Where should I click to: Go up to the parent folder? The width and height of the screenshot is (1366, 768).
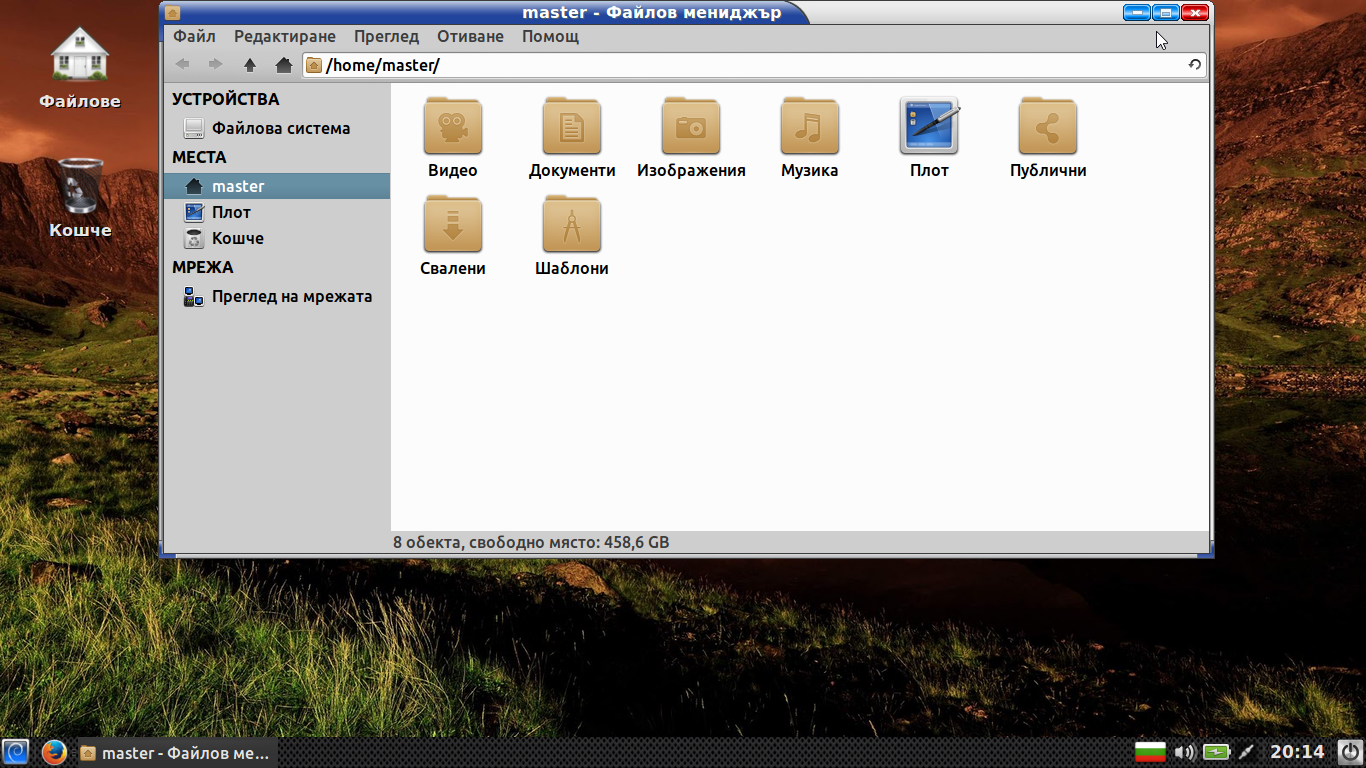pyautogui.click(x=250, y=65)
